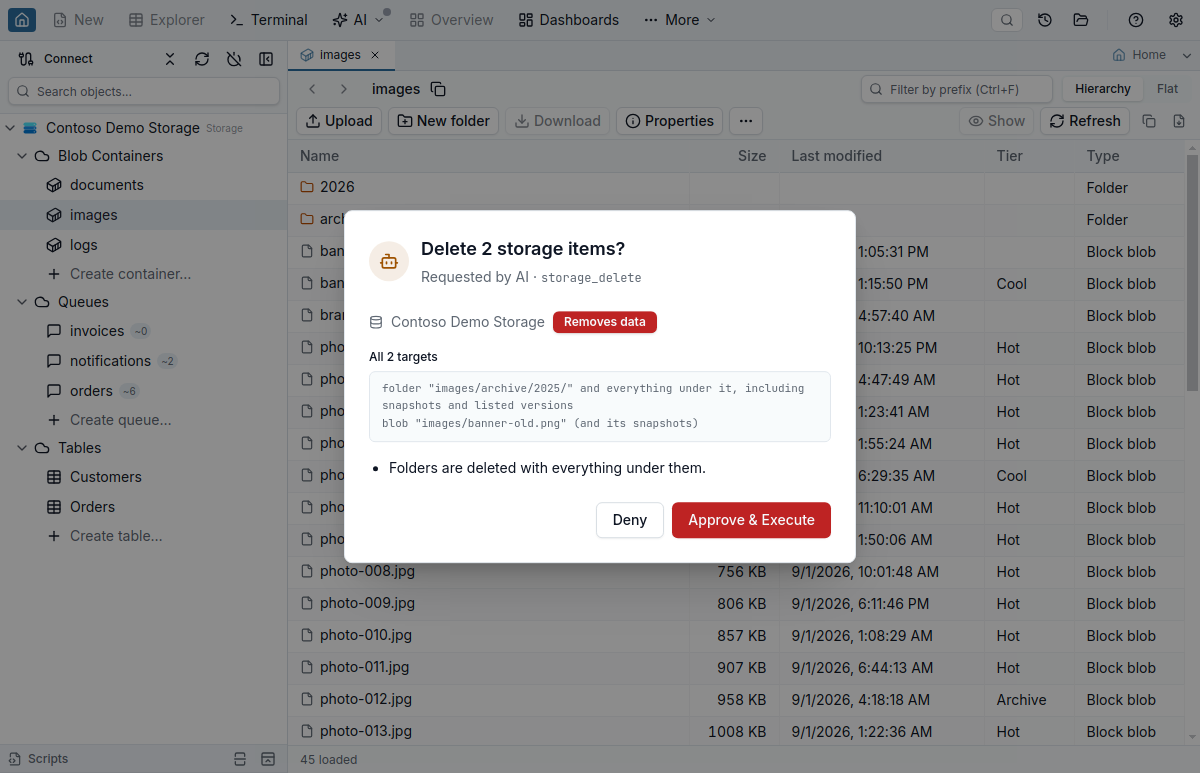
Task: Open the New menu item
Action: pos(78,20)
